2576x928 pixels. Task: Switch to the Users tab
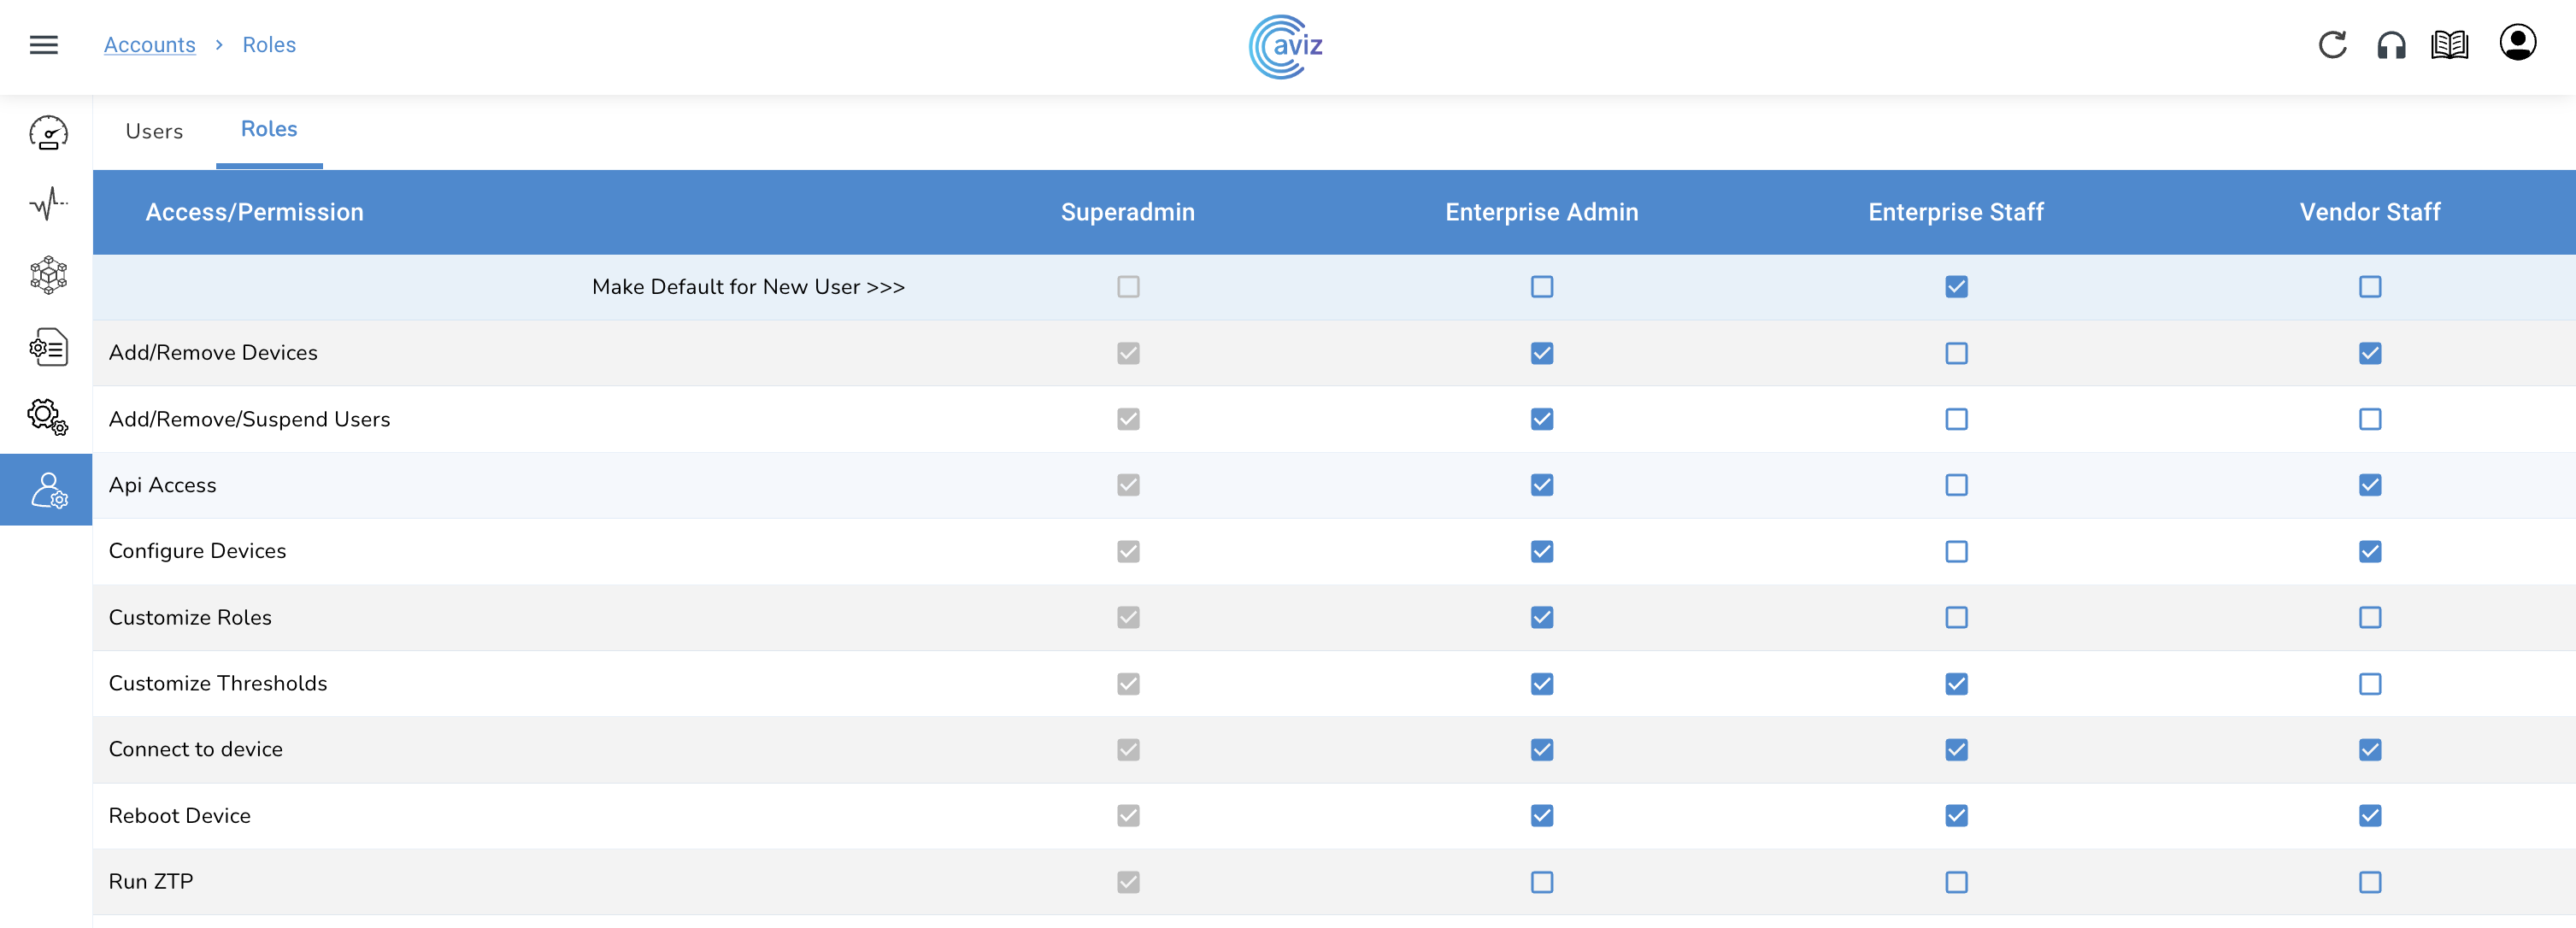click(154, 132)
